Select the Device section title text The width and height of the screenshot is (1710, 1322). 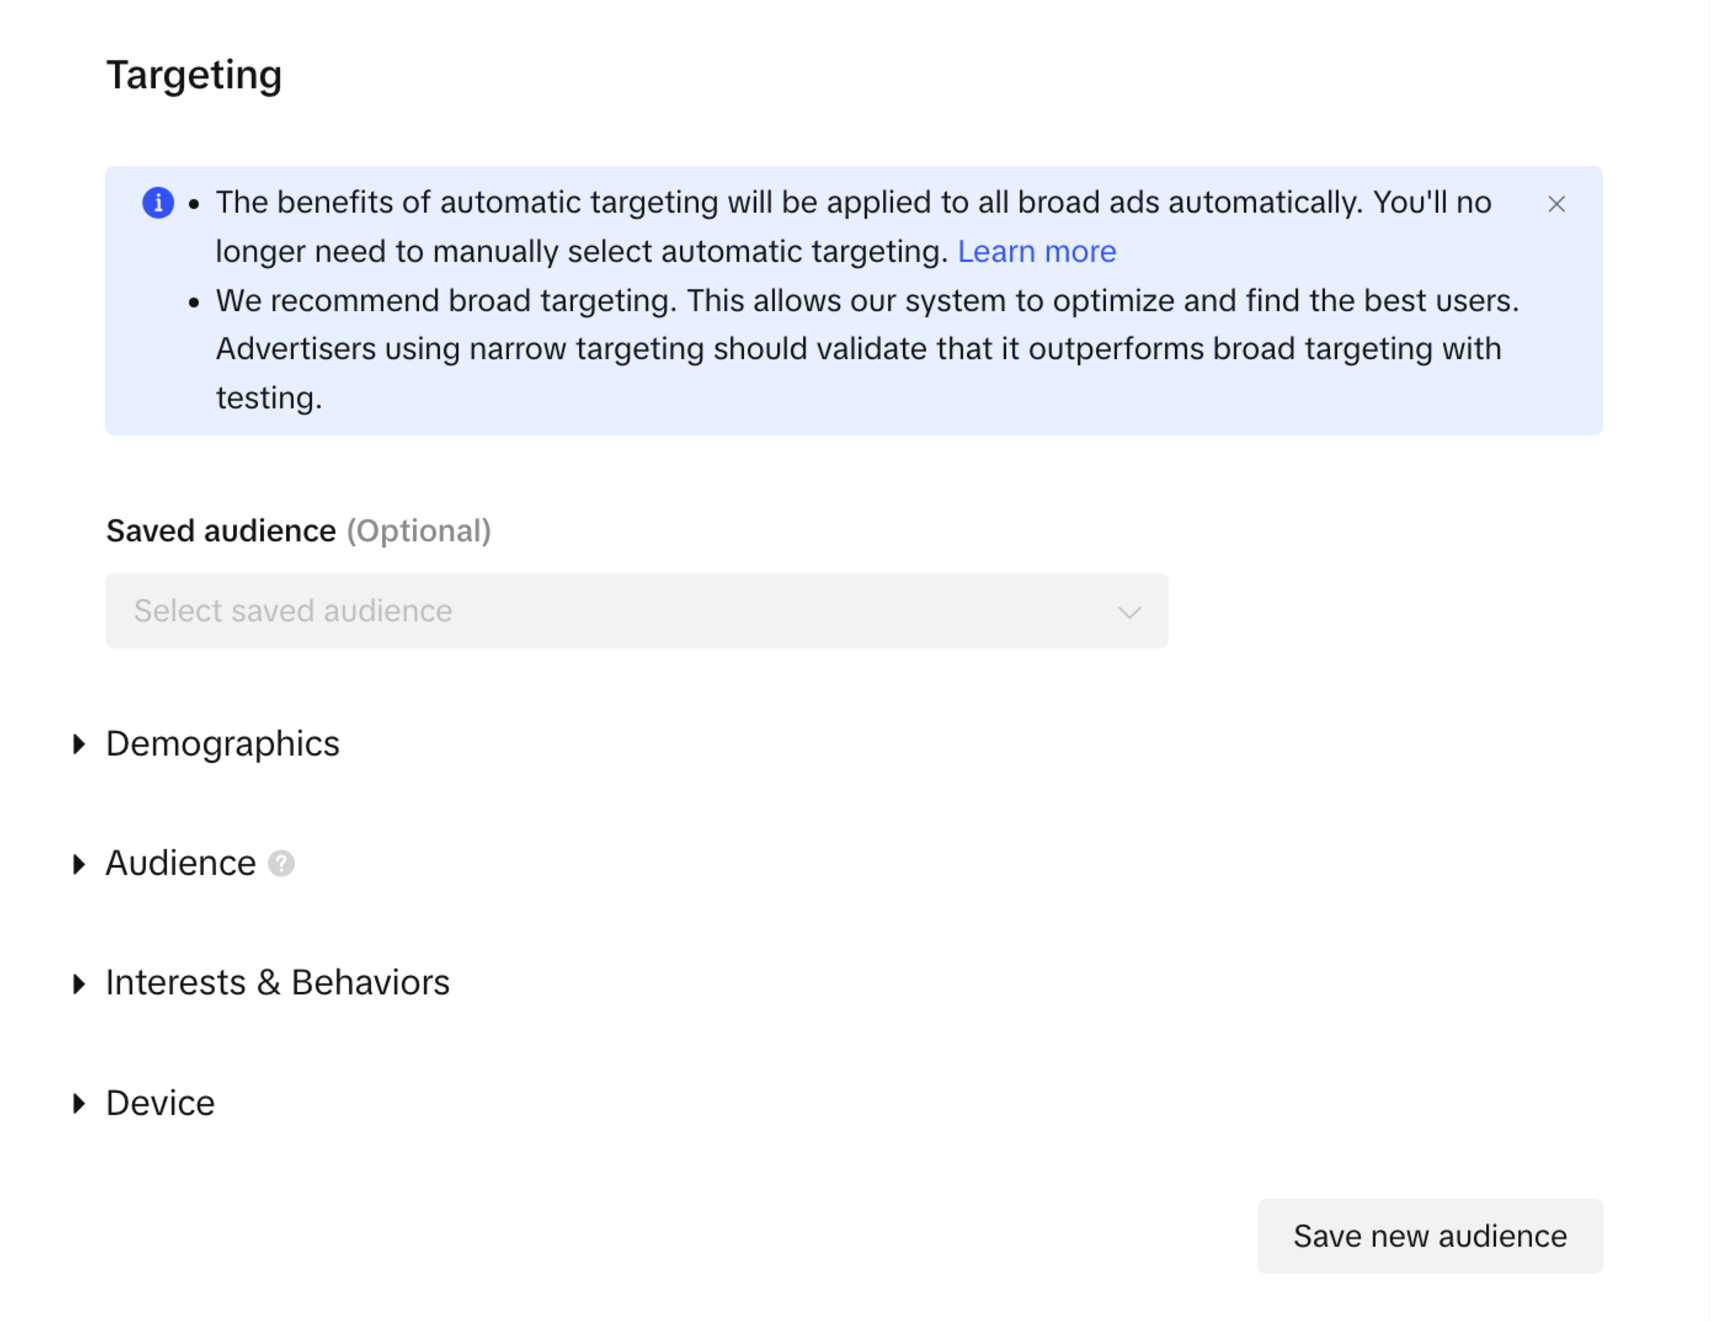click(160, 1103)
